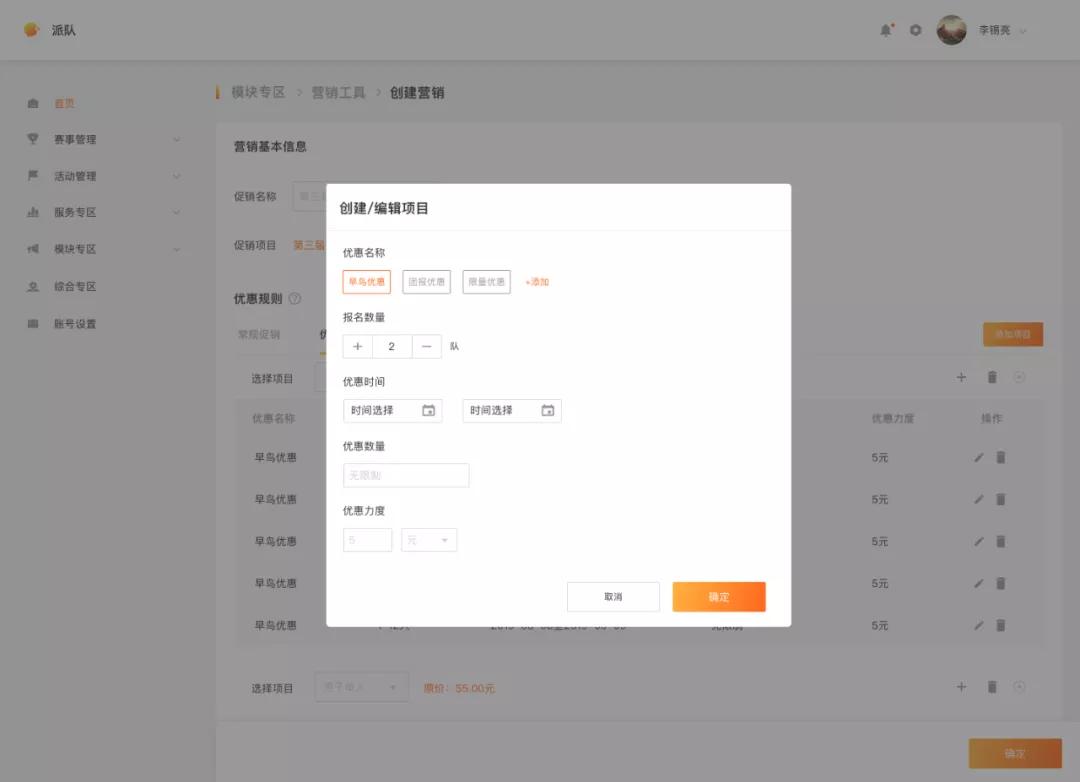
Task: Open the settings gear icon
Action: pos(915,30)
